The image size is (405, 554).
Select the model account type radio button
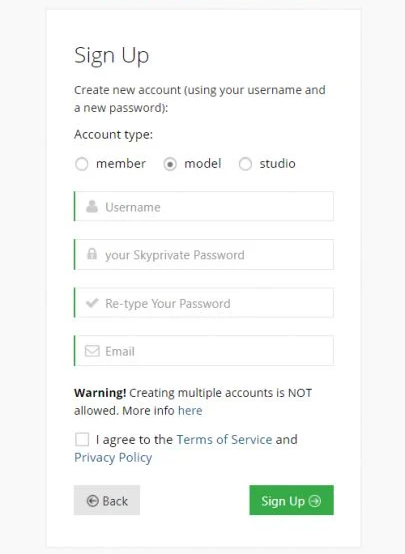[x=170, y=164]
